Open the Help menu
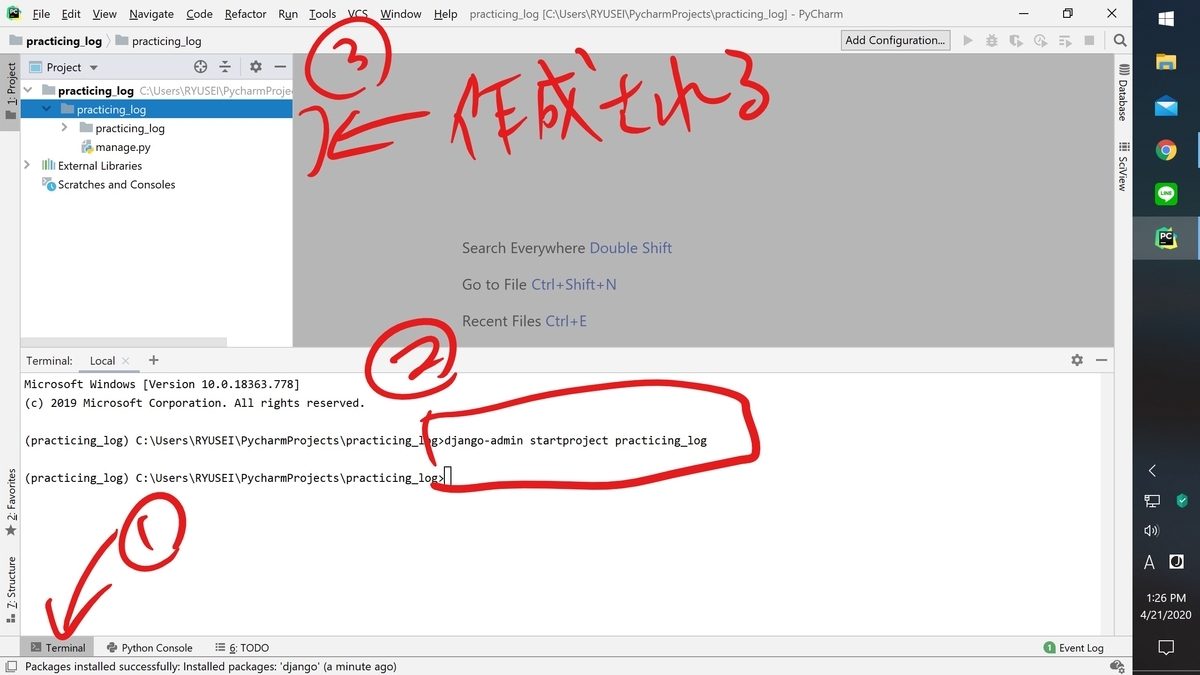The image size is (1200, 675). click(445, 14)
